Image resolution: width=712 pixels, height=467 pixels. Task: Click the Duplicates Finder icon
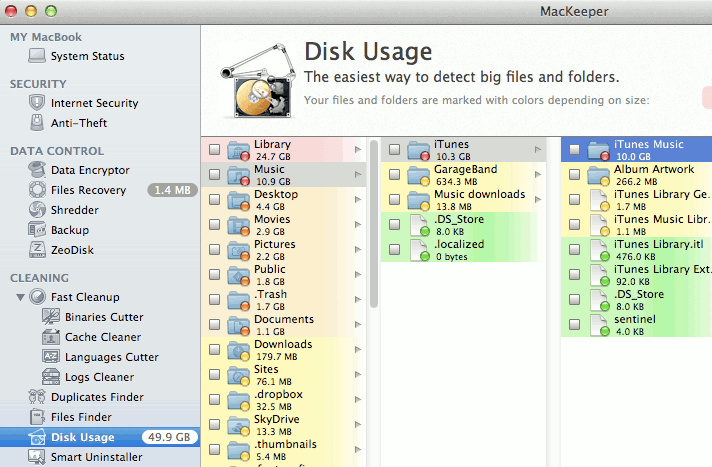click(x=37, y=397)
